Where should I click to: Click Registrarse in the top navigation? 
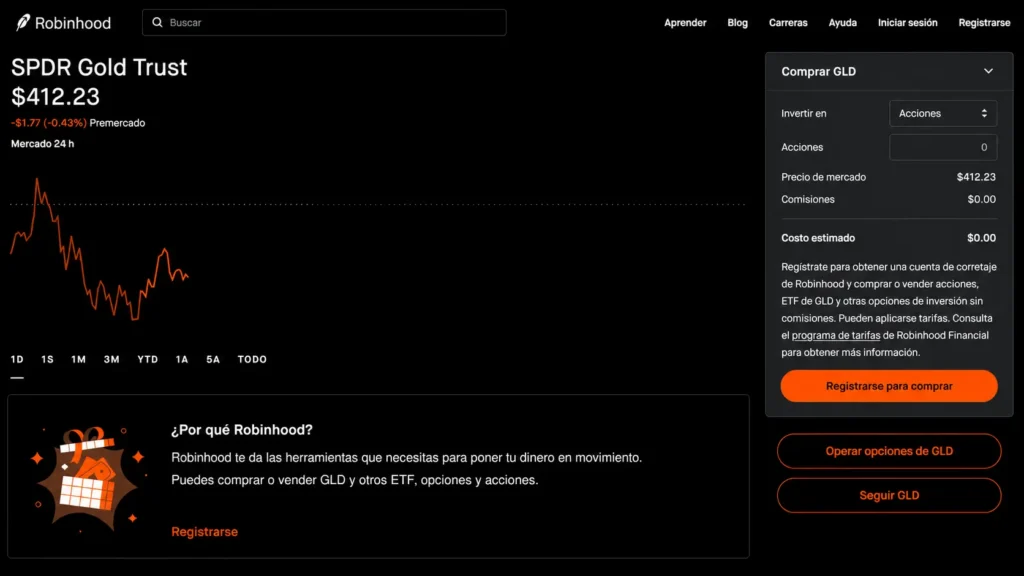pyautogui.click(x=984, y=23)
